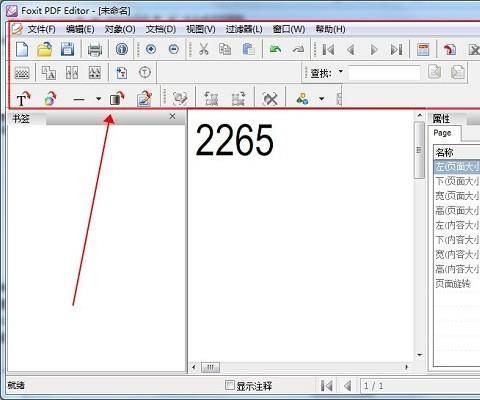Screen dimensions: 480x400
Task: Redo action grey arrow
Action: pos(298,49)
